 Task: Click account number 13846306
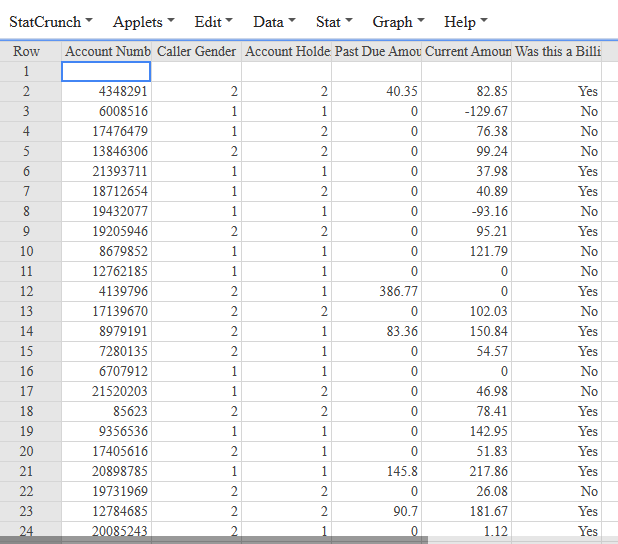(x=106, y=151)
